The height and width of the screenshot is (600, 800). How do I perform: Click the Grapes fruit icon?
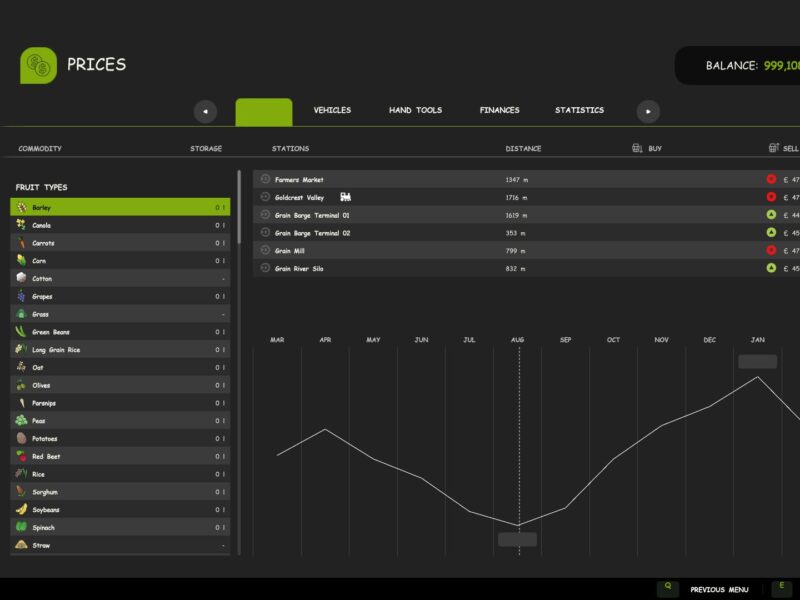[21, 296]
